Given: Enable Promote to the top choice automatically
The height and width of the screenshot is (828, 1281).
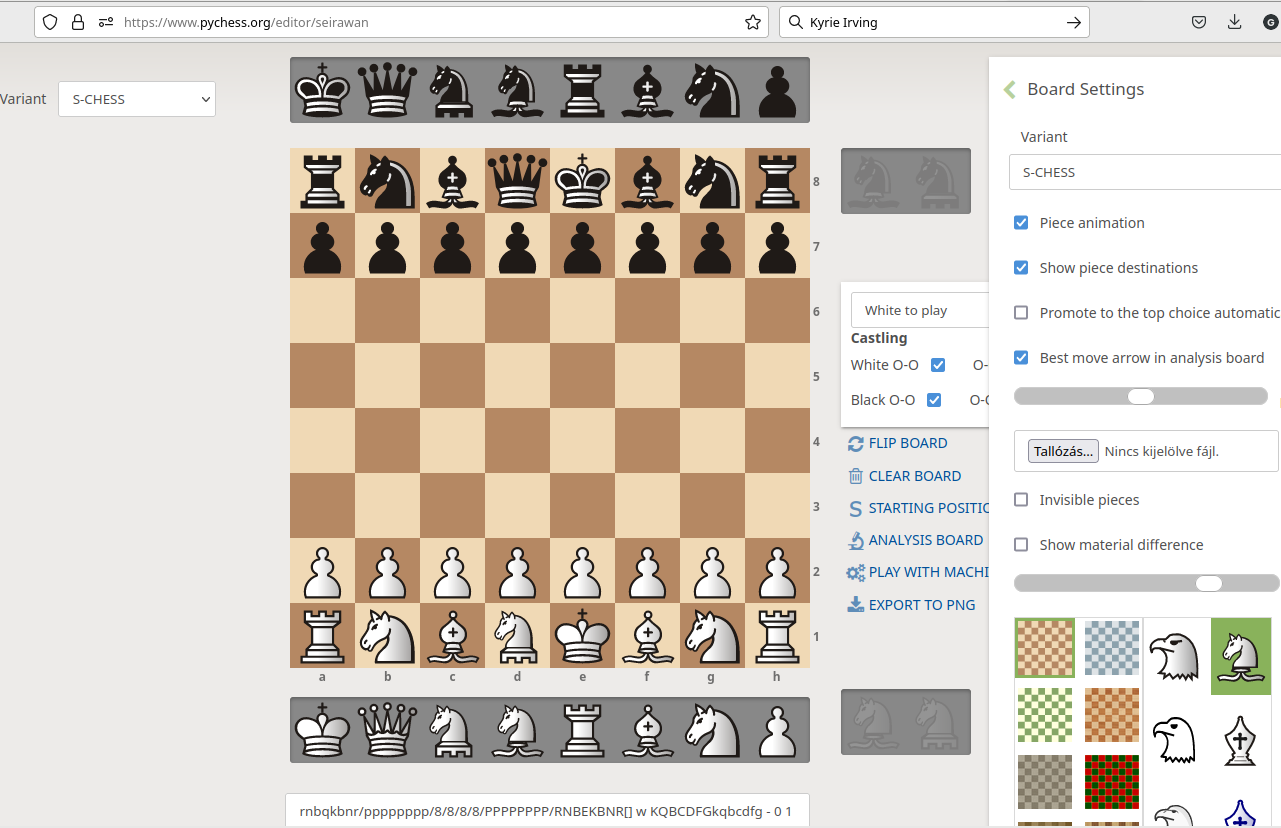Looking at the screenshot, I should [1021, 313].
